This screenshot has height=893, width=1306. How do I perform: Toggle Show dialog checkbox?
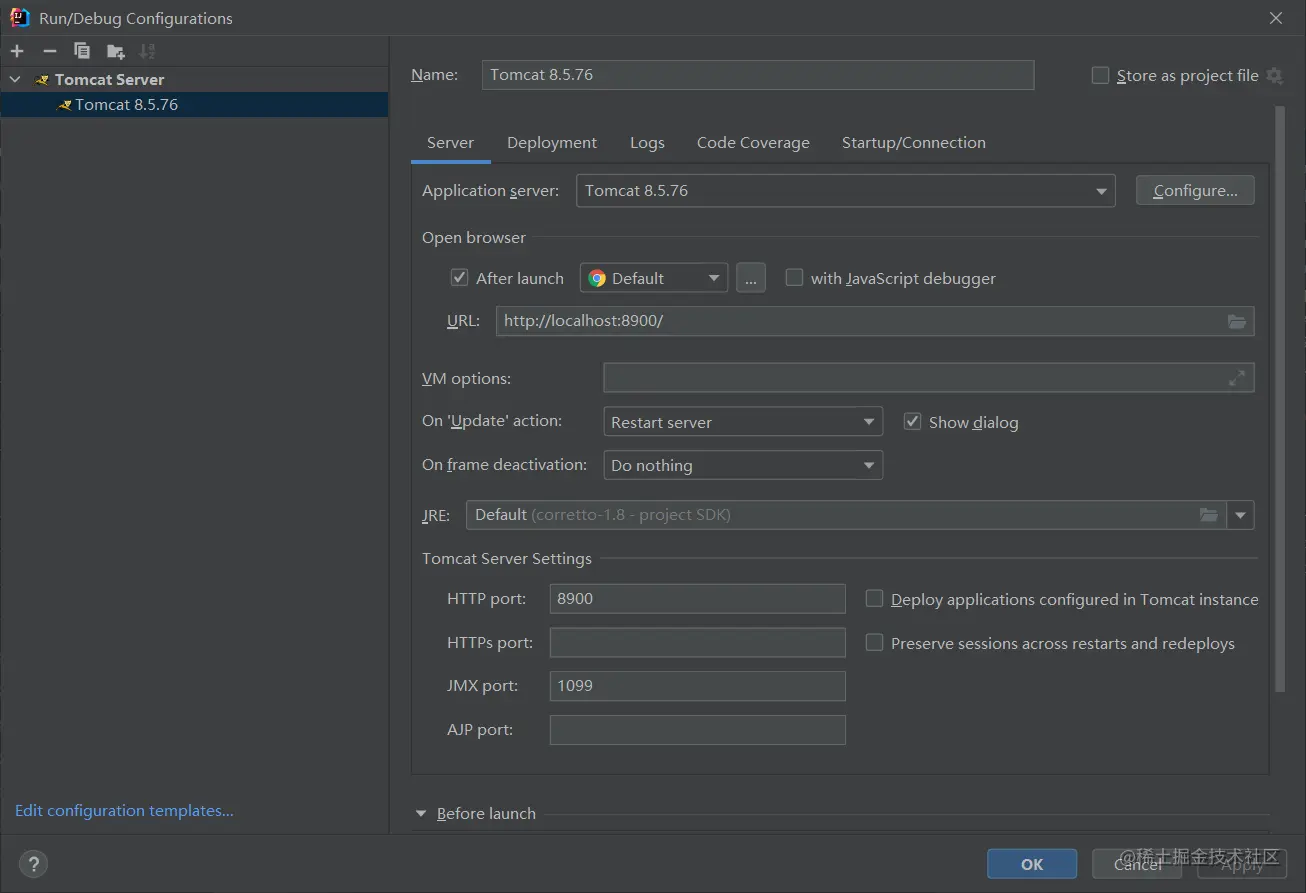coord(912,422)
